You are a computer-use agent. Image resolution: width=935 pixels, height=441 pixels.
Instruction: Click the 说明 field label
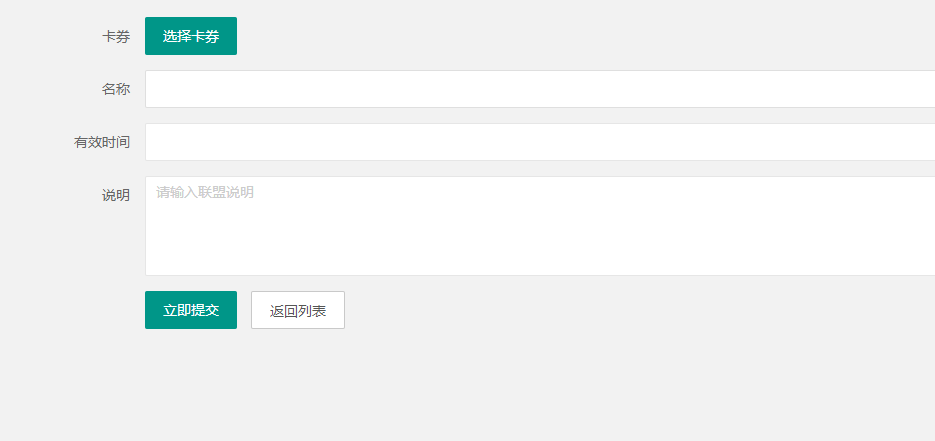116,195
